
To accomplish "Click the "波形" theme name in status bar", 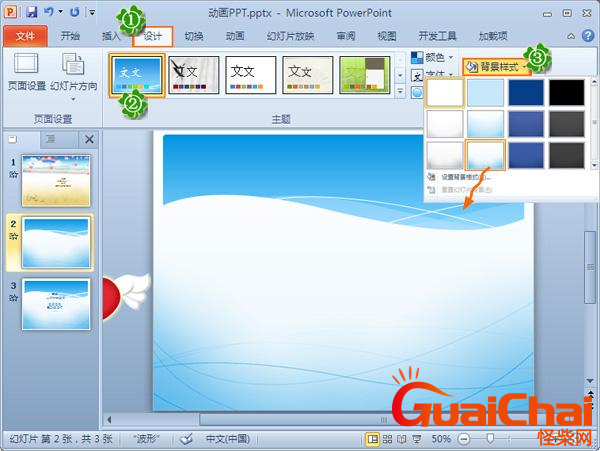I will 147,439.
